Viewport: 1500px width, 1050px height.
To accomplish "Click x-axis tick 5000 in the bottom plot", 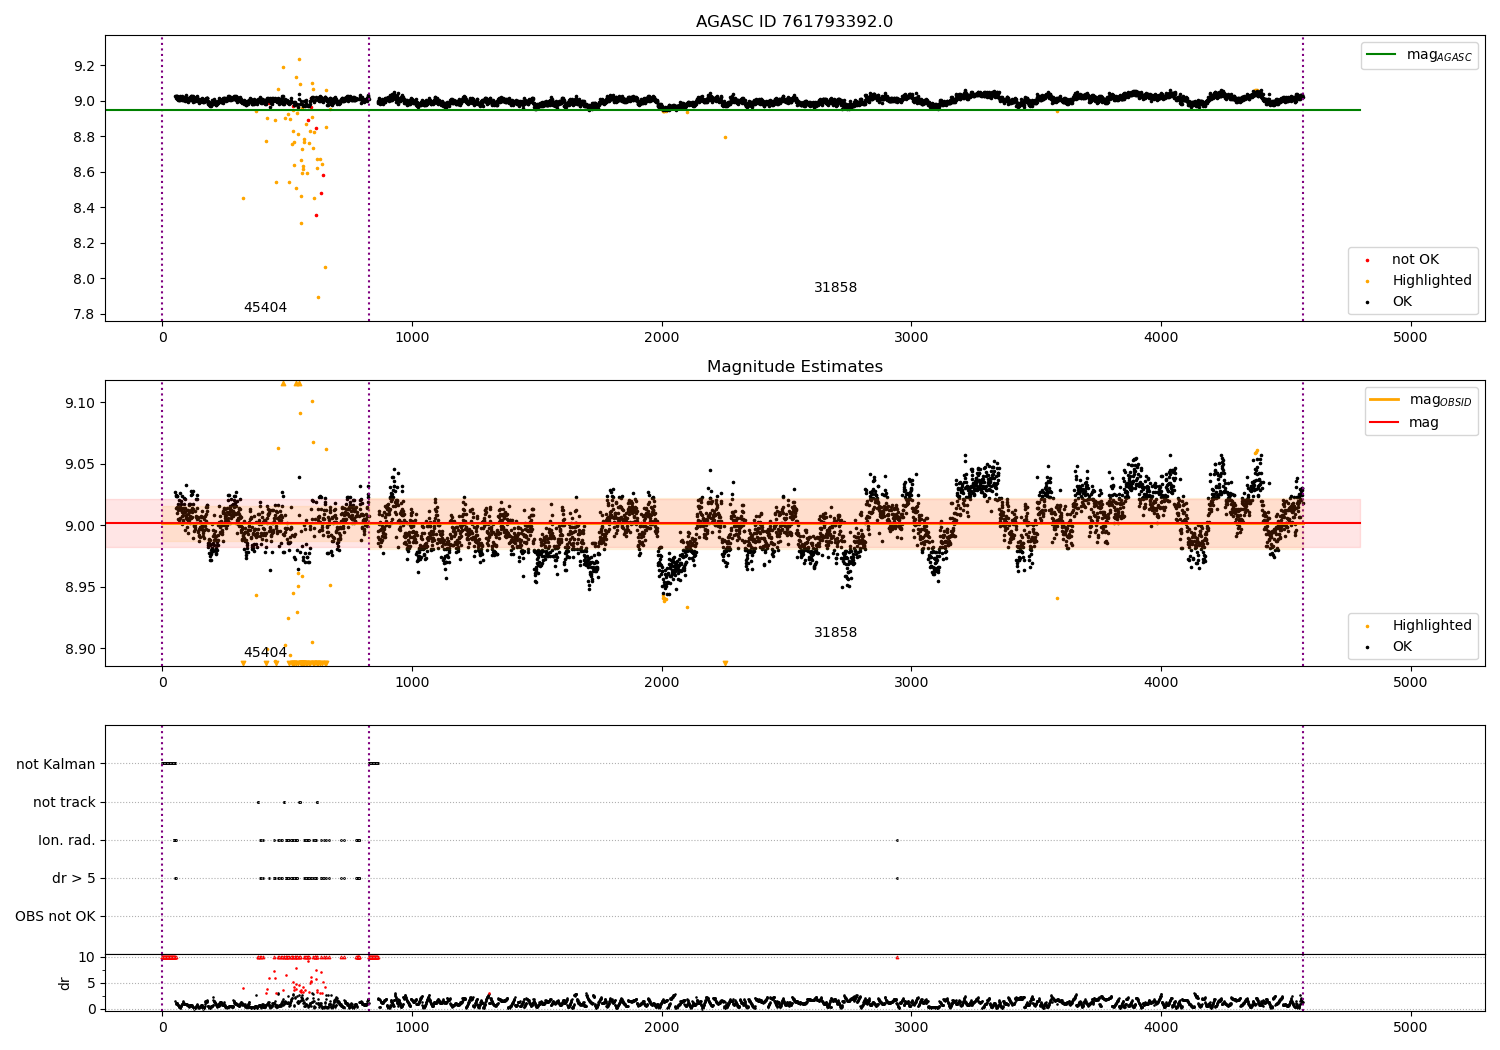I will [x=1411, y=1027].
